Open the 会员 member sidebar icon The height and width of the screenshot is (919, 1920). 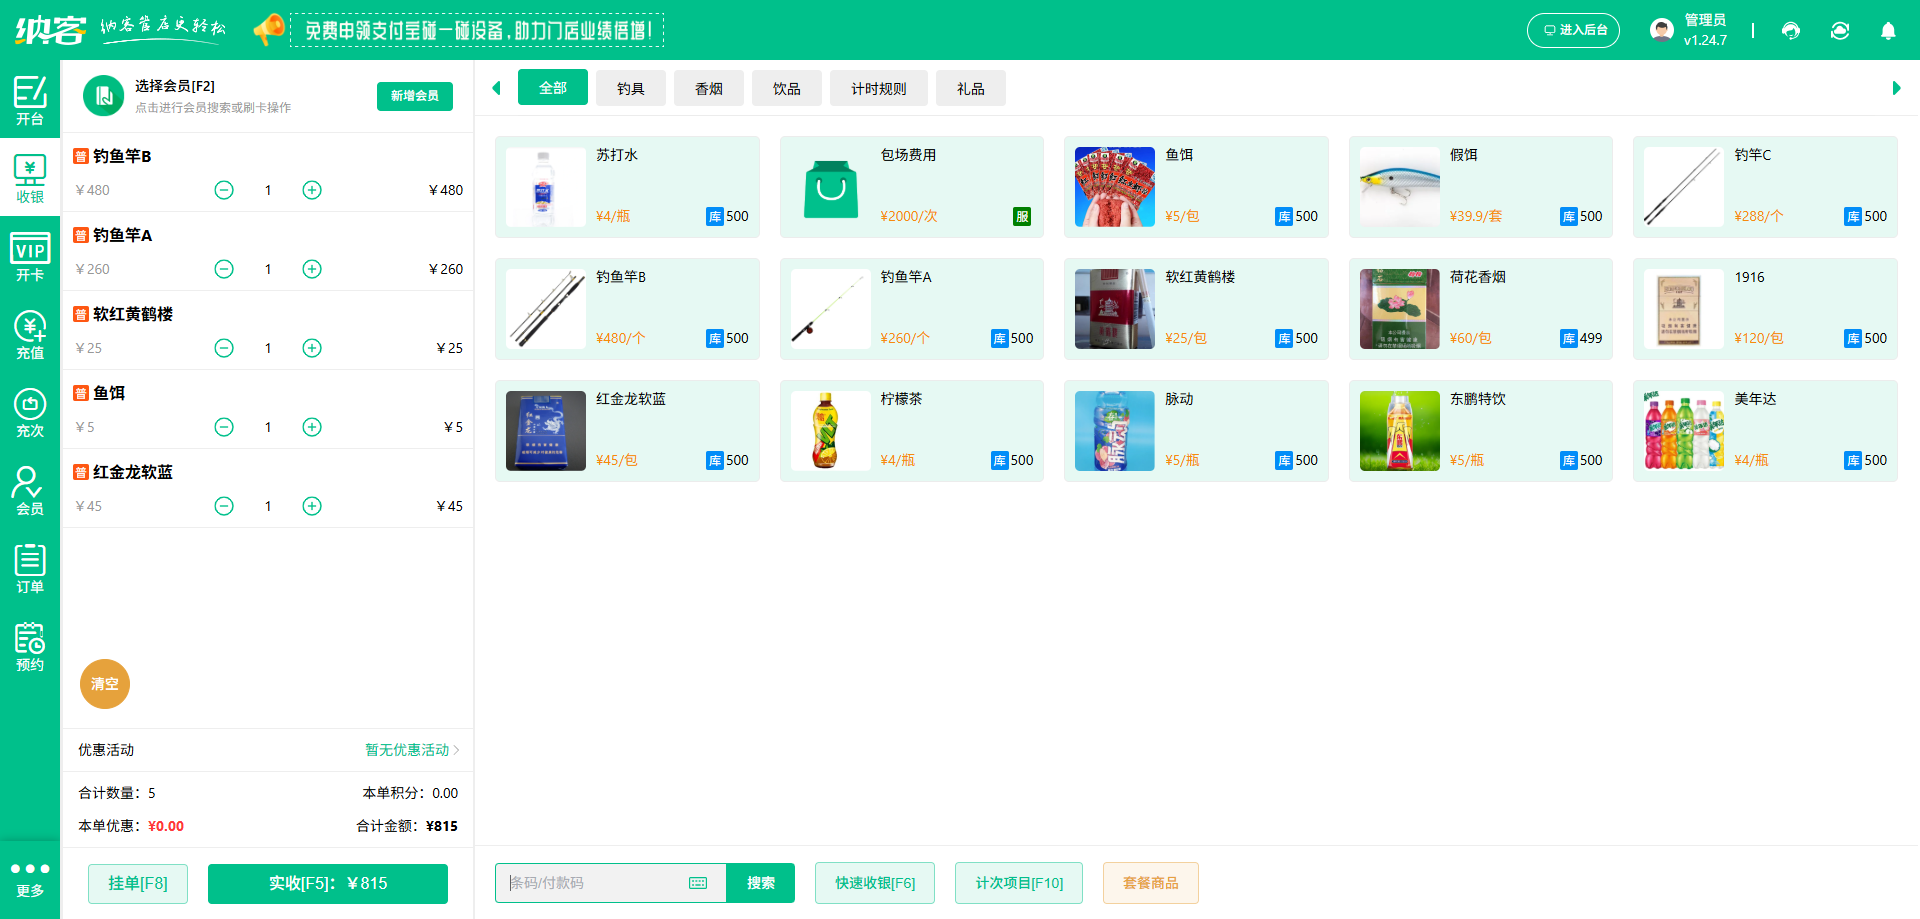click(x=30, y=490)
